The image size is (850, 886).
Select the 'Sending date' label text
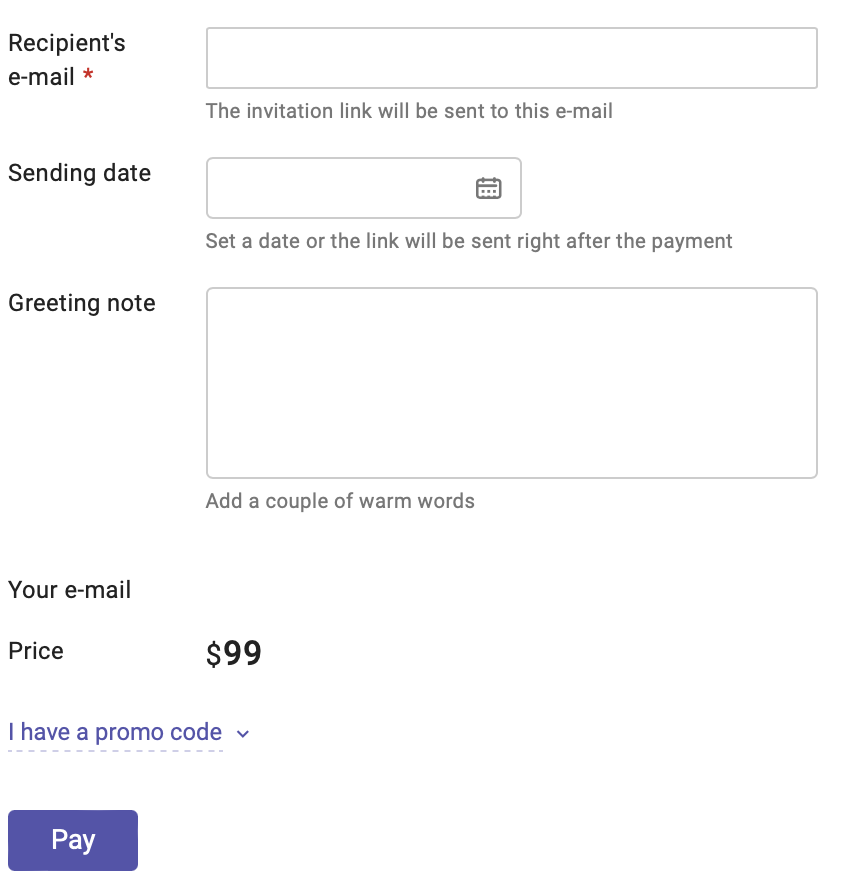pyautogui.click(x=79, y=173)
